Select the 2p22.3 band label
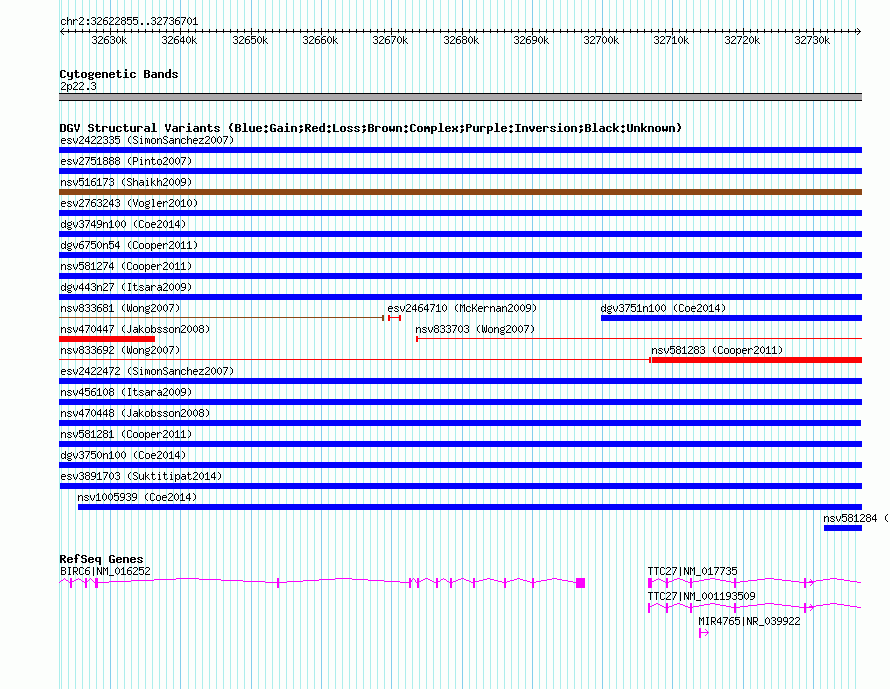The height and width of the screenshot is (689, 890). point(78,86)
